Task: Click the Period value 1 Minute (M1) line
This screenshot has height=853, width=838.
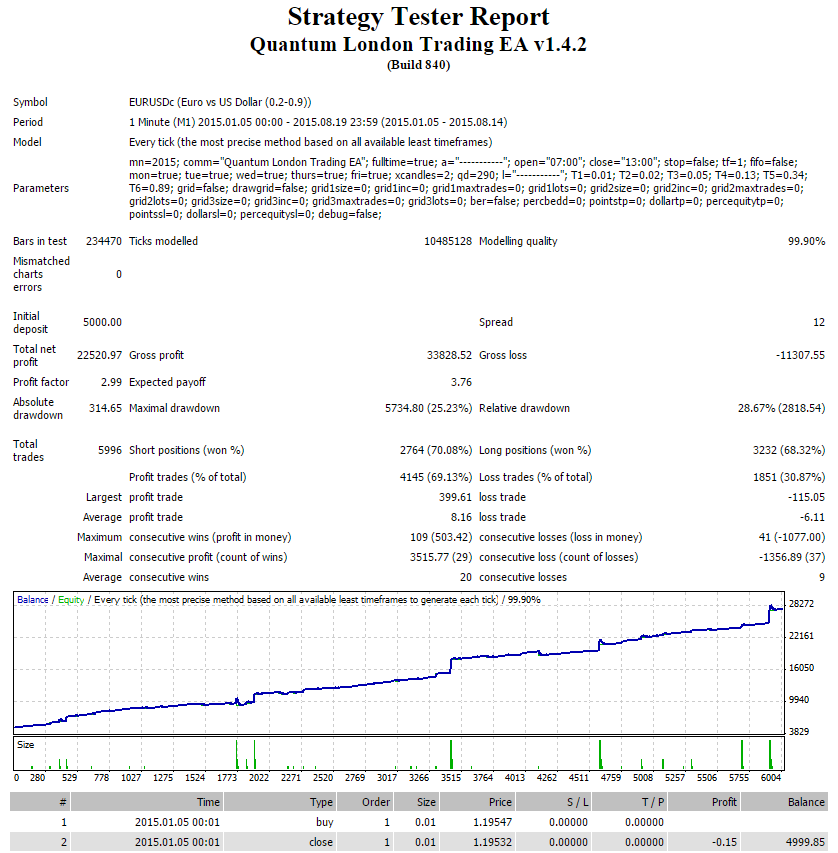Action: coord(318,122)
